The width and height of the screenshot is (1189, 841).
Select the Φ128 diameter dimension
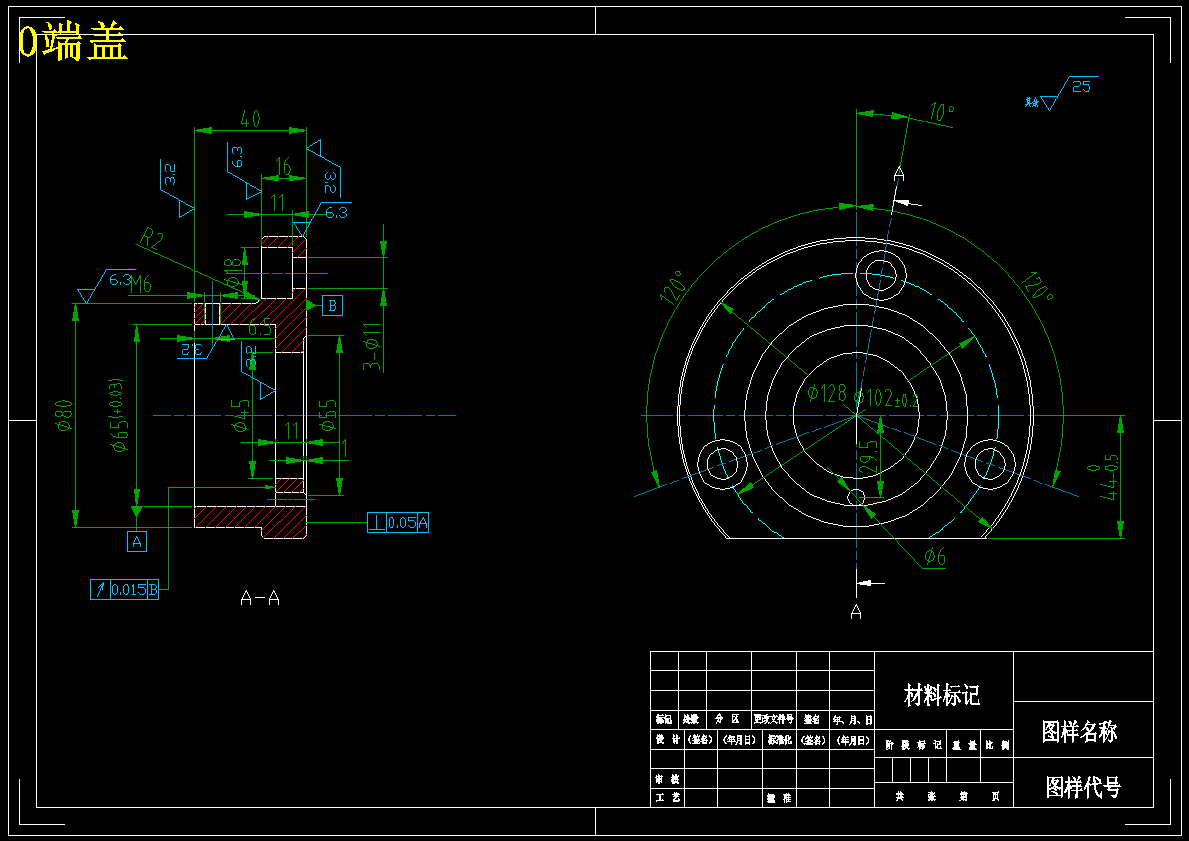(x=826, y=393)
